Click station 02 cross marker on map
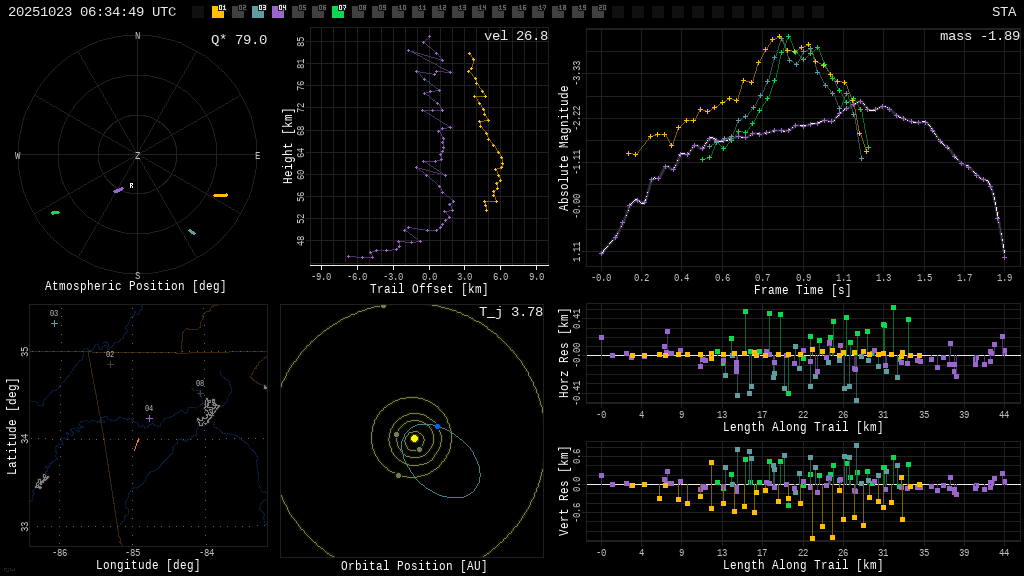This screenshot has width=1024, height=576. (110, 364)
